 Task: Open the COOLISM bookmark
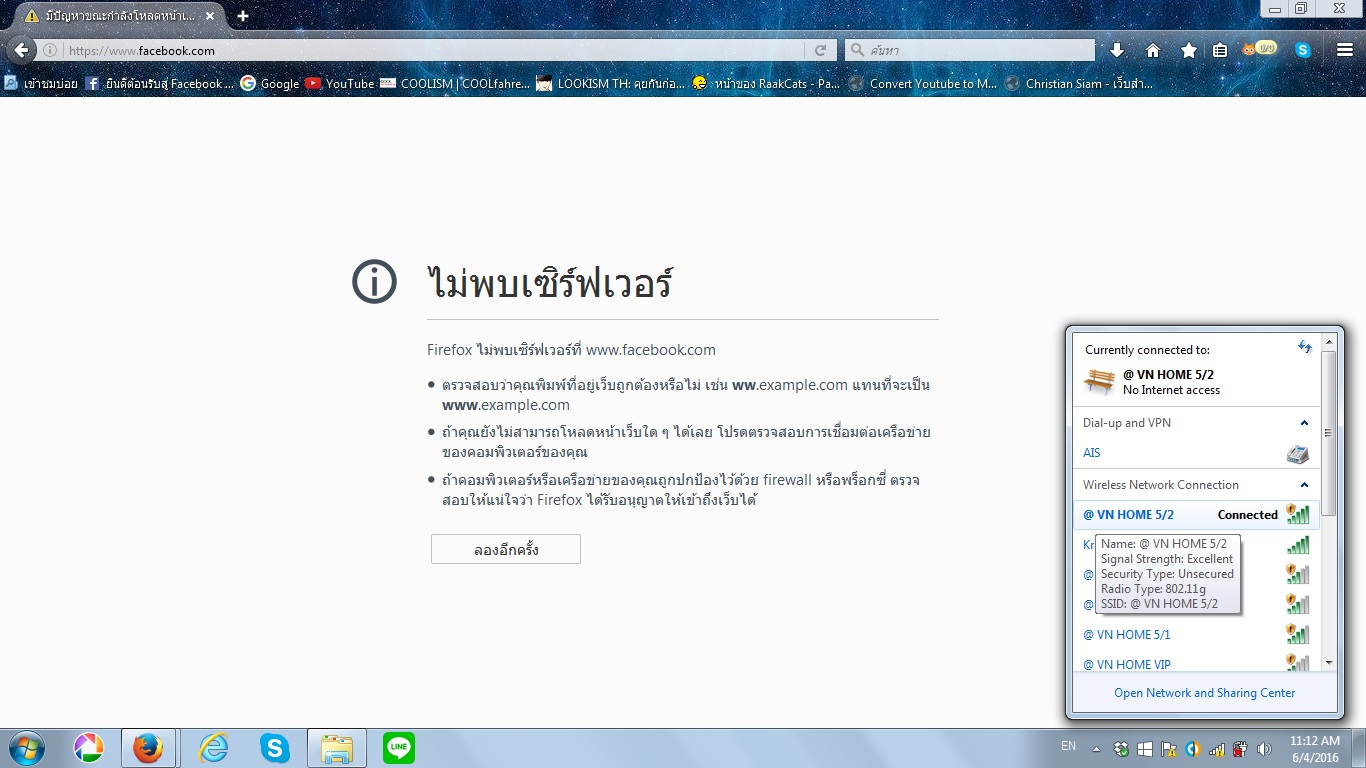tap(455, 84)
